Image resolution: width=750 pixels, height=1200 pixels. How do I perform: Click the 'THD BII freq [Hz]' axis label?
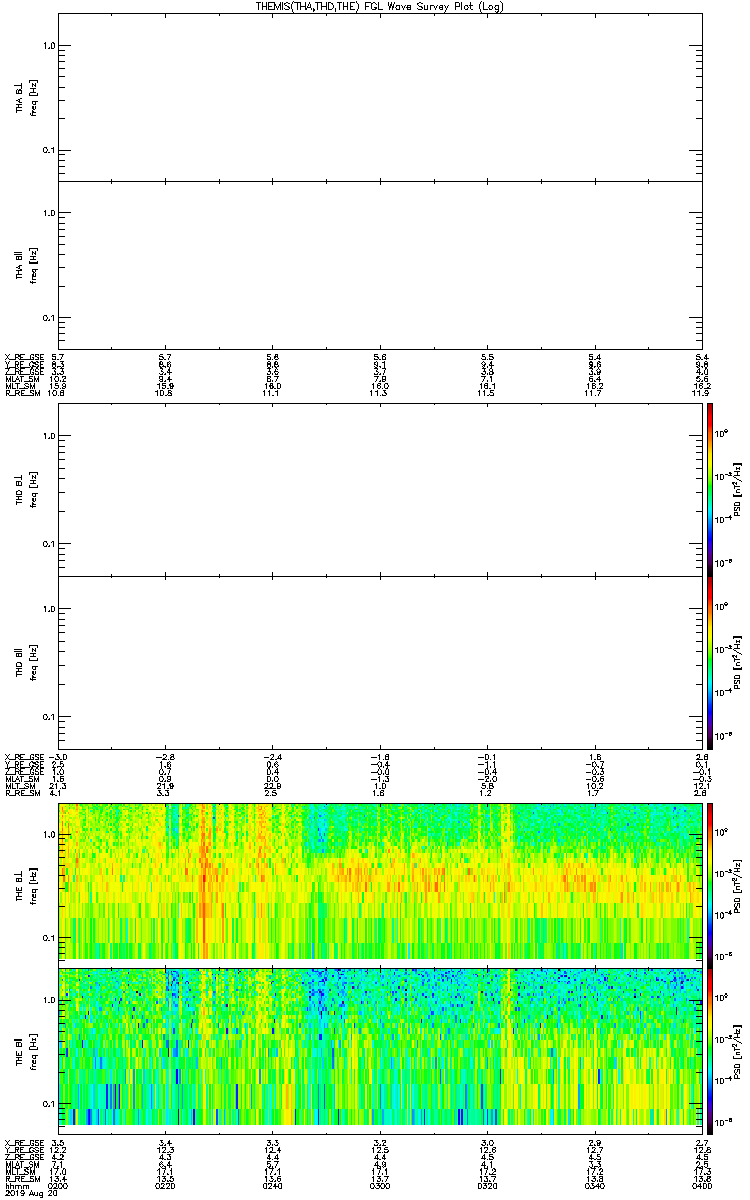point(26,662)
